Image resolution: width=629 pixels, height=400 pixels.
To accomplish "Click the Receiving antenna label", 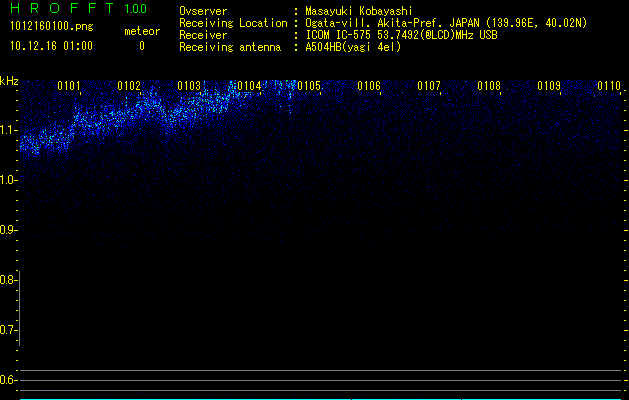I will [x=230, y=47].
